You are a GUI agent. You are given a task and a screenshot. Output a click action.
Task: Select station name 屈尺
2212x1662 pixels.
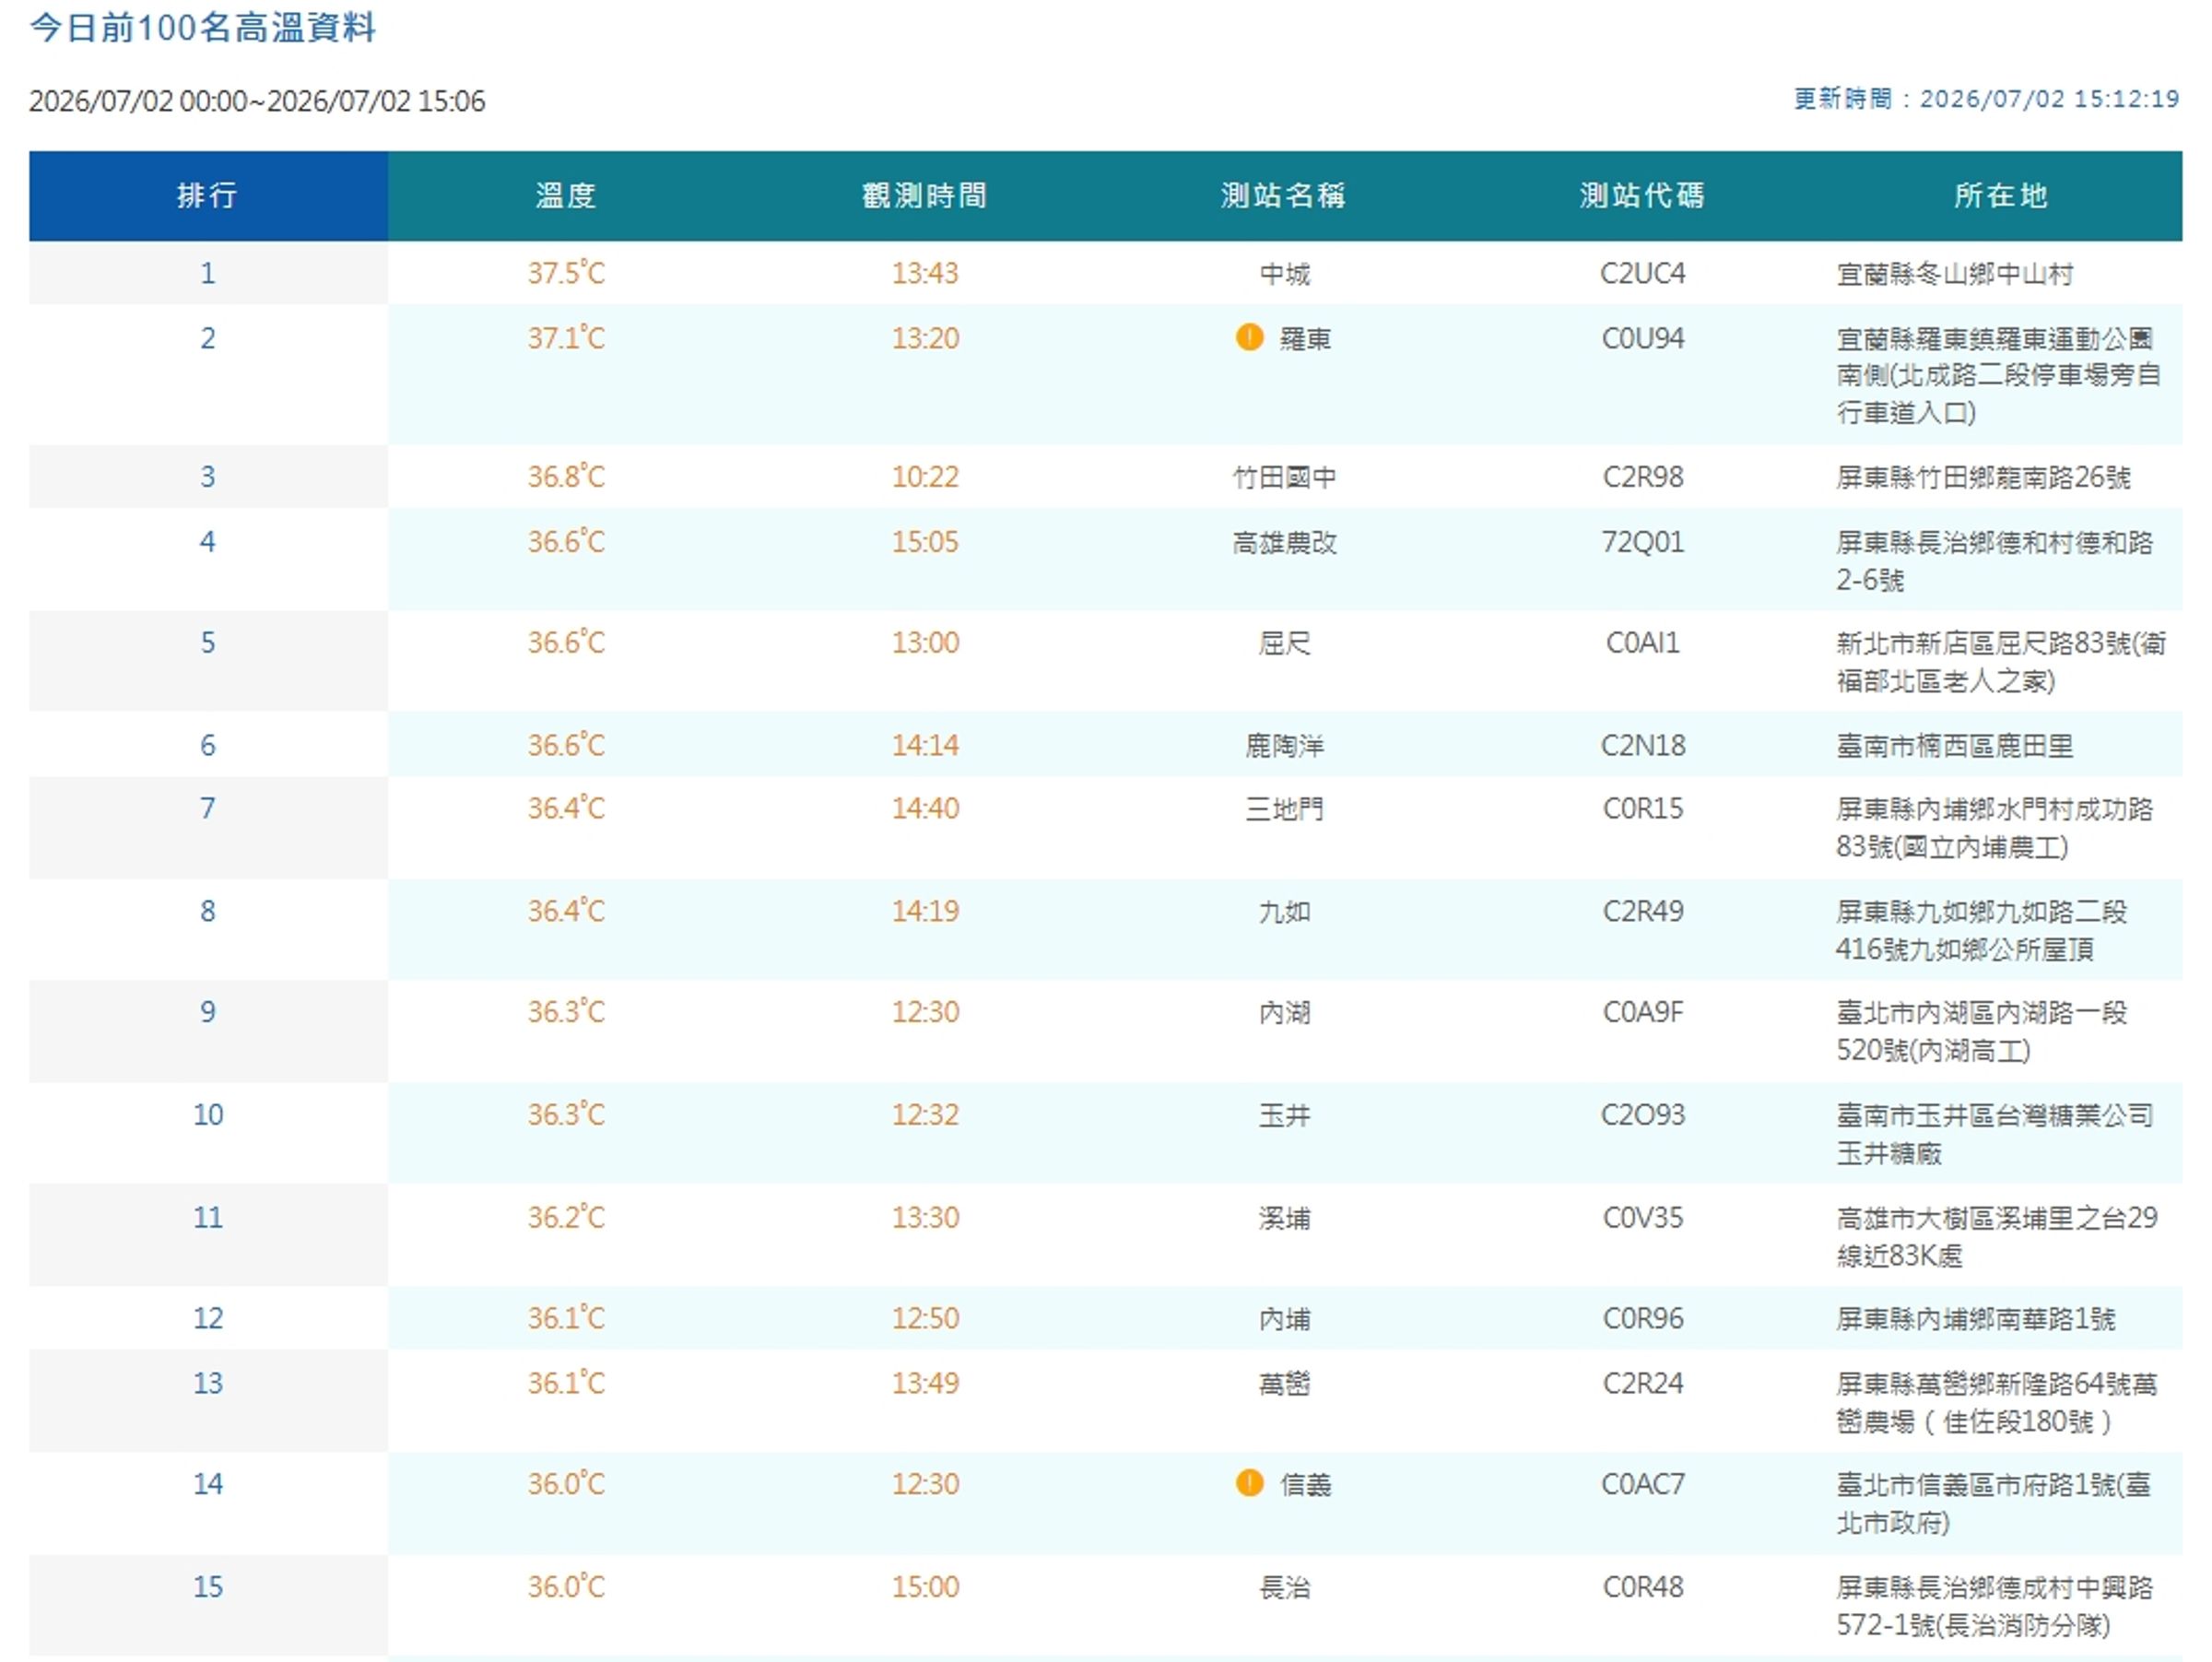pos(1284,642)
